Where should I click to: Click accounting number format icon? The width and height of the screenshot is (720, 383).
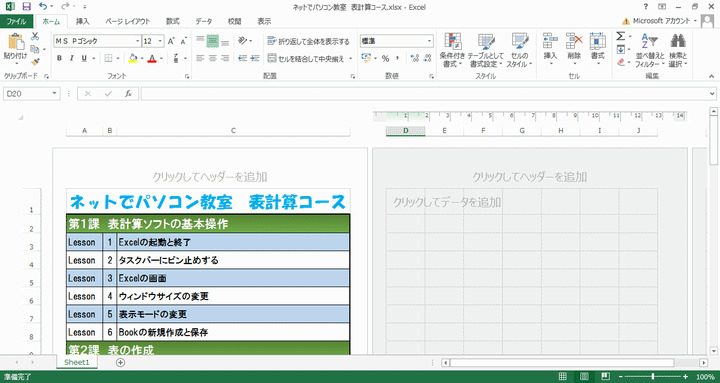tap(366, 58)
